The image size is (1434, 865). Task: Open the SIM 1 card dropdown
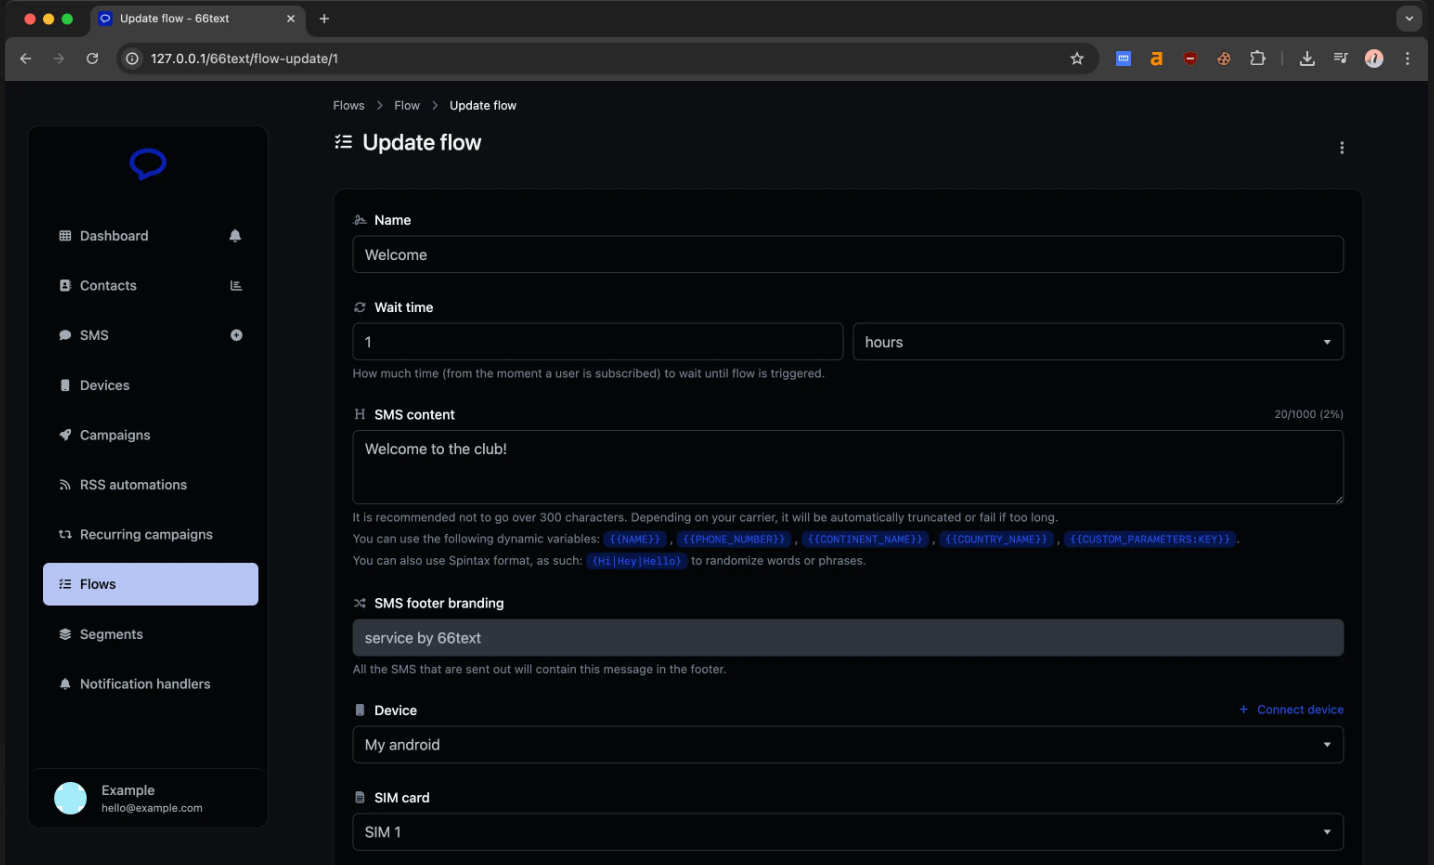point(848,832)
